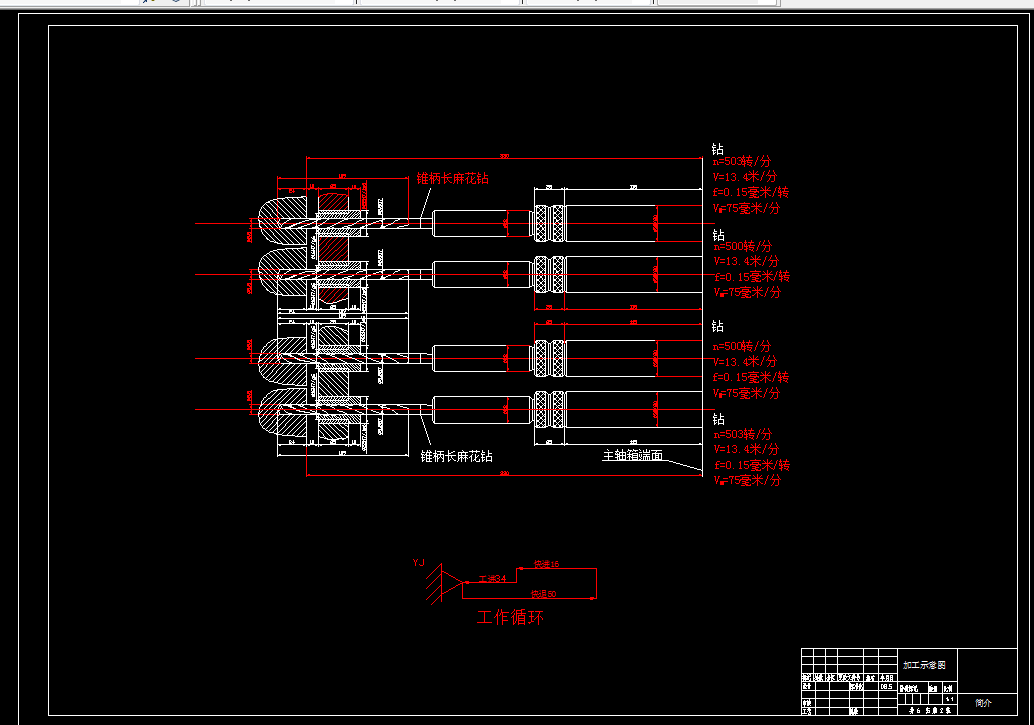Screen dimensions: 1034x725
Task: Click the 简介 cell in title block
Action: coord(983,703)
